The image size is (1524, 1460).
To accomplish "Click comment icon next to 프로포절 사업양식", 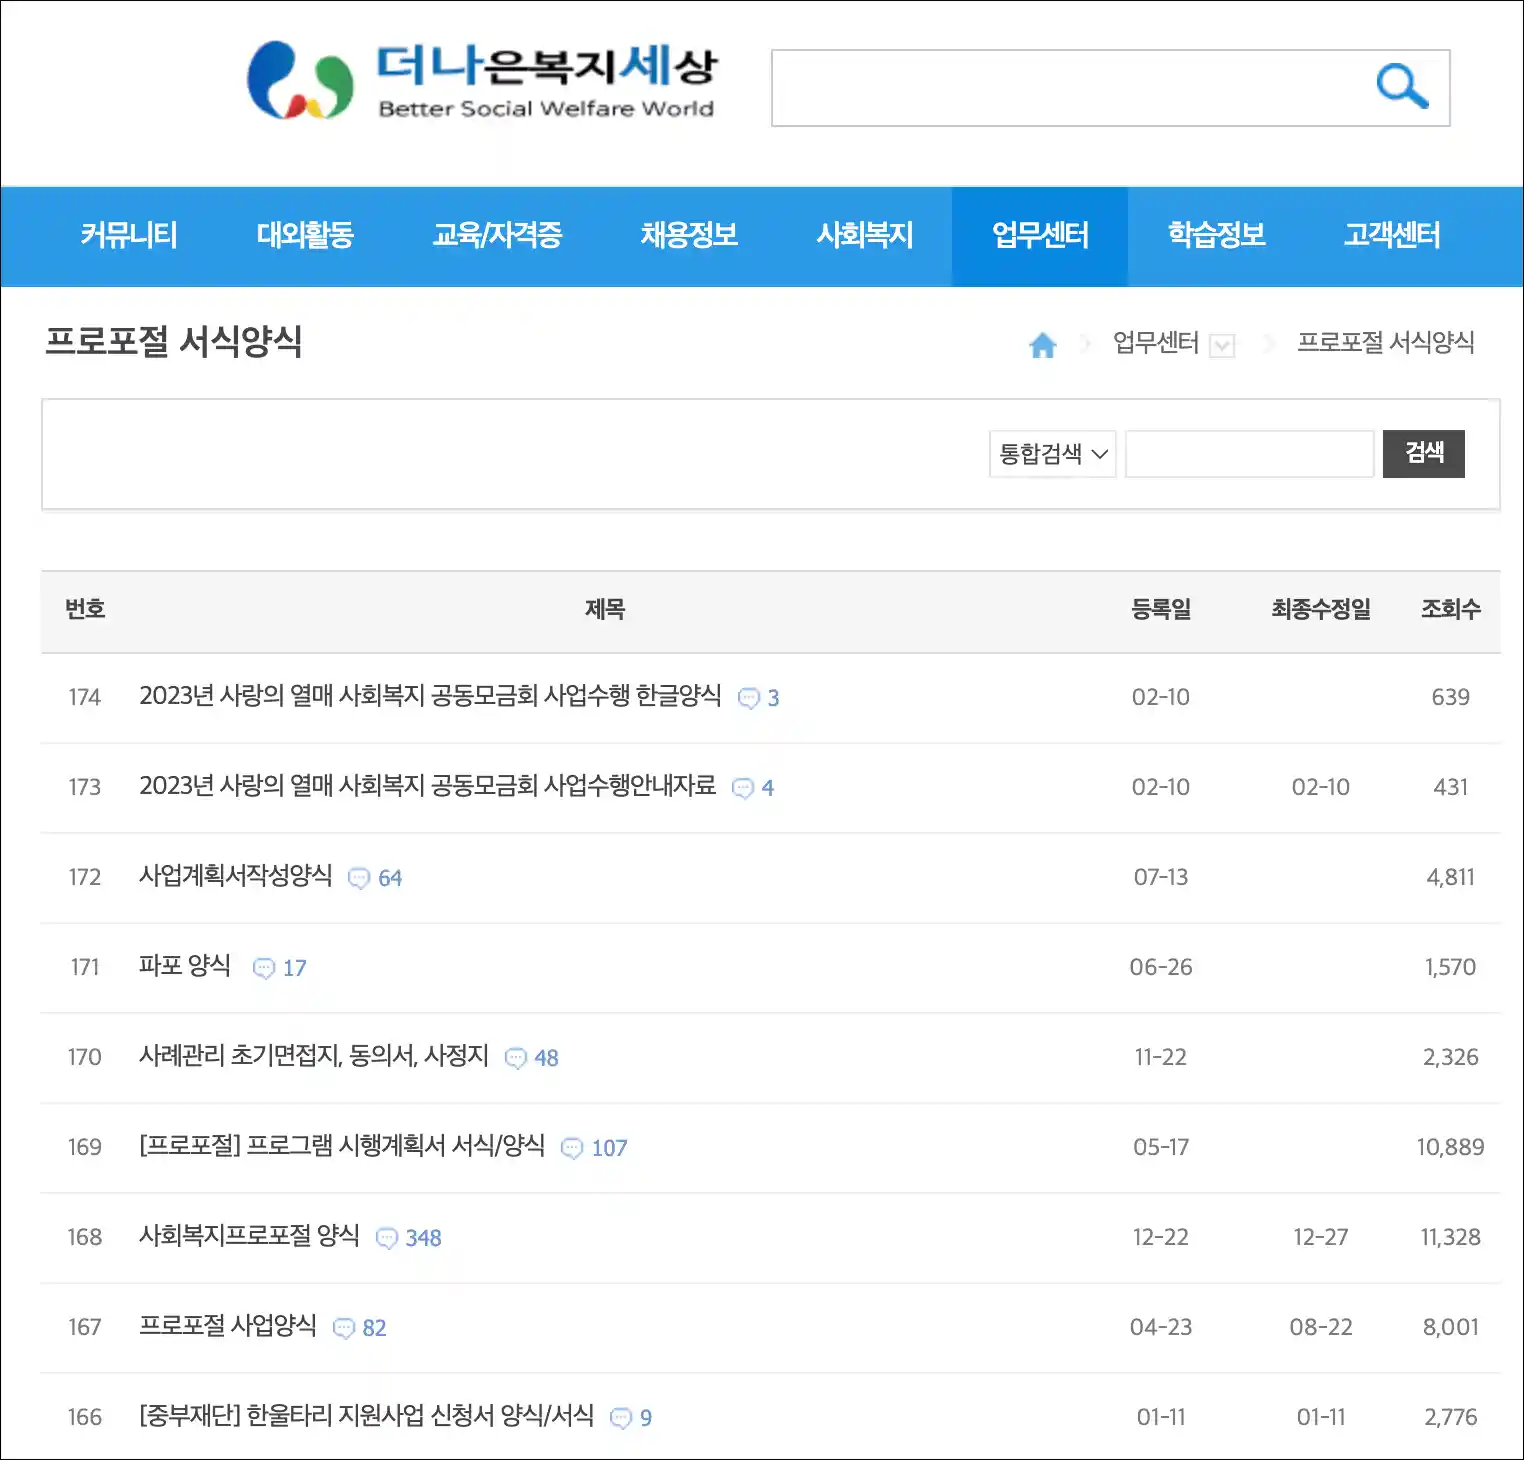I will click(343, 1328).
